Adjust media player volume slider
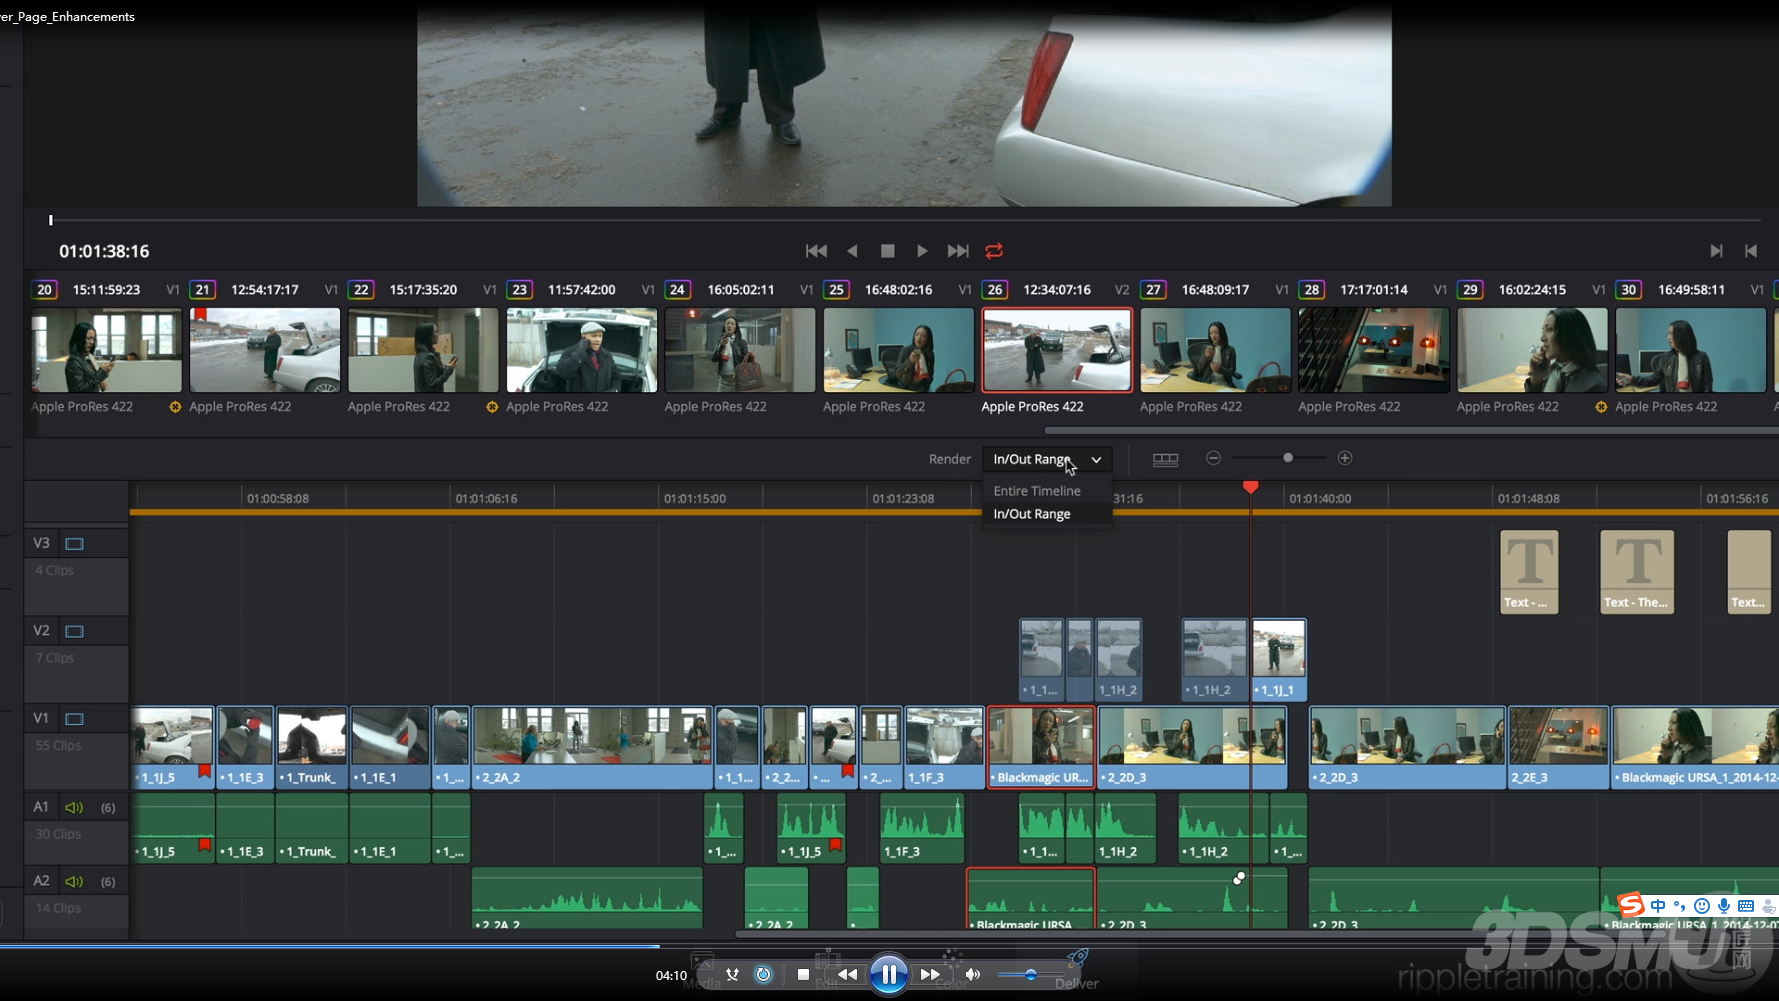Viewport: 1779px width, 1001px height. 1030,974
